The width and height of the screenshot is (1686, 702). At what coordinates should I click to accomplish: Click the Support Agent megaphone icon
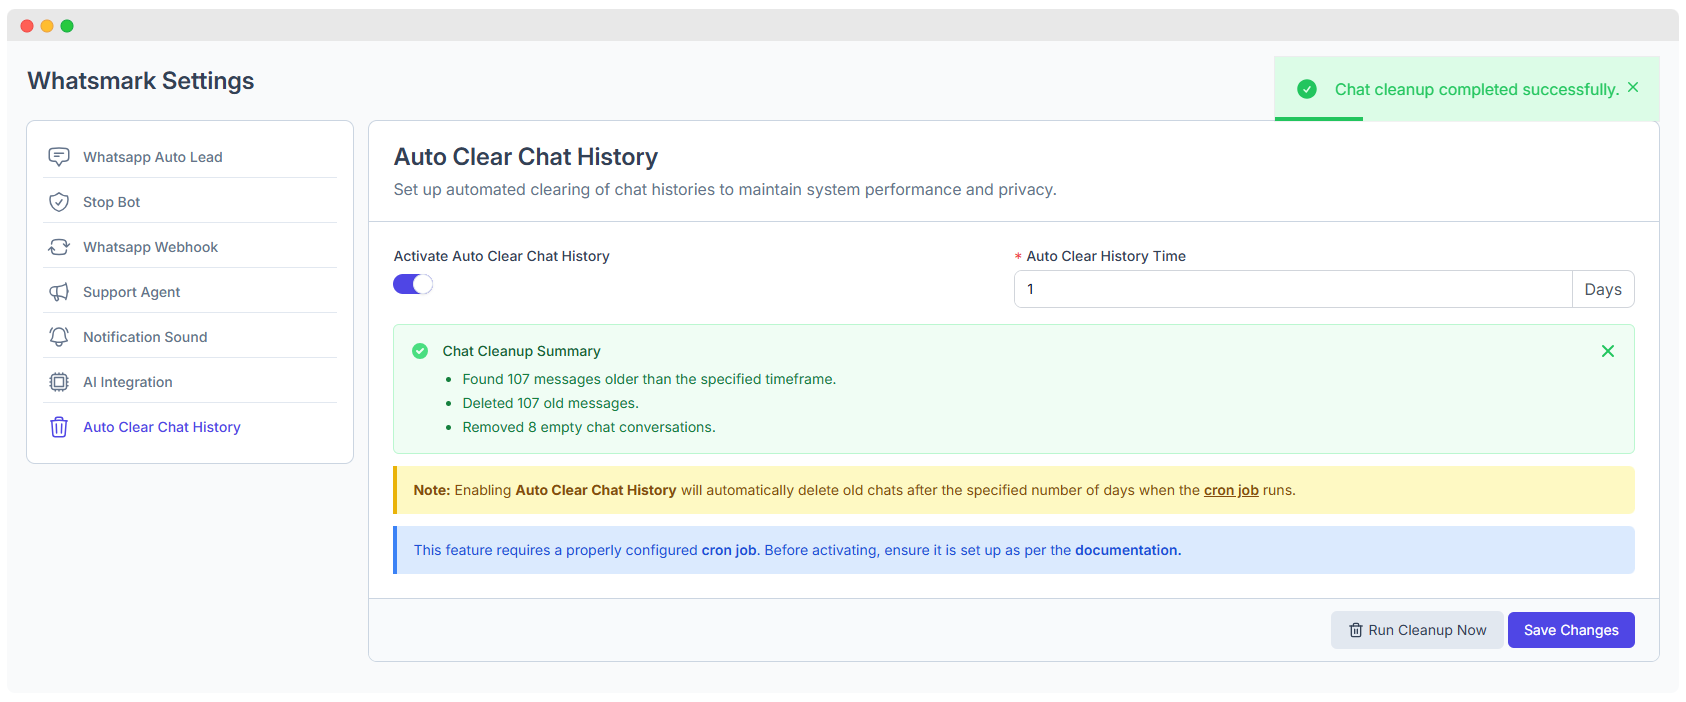tap(59, 292)
